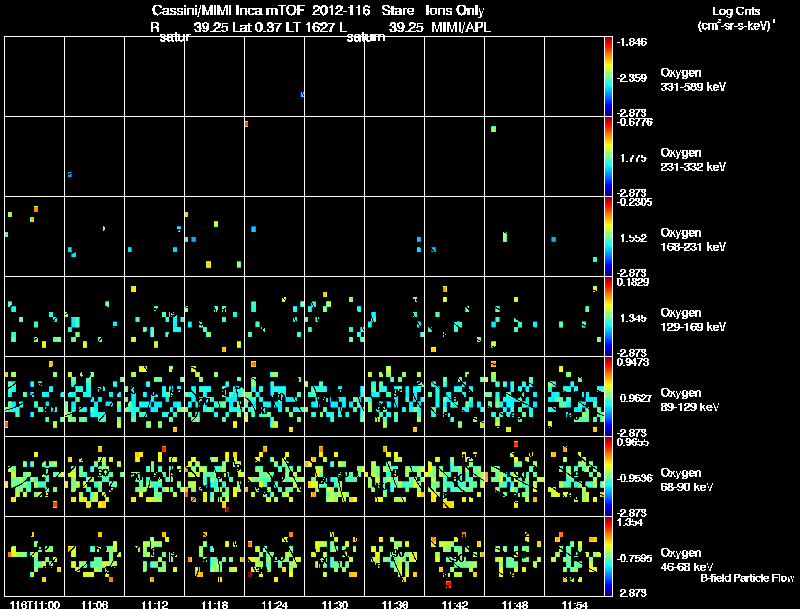Click the 'Oxygen 231-332 keV' row label
Viewport: 800px width, 609px height.
693,160
